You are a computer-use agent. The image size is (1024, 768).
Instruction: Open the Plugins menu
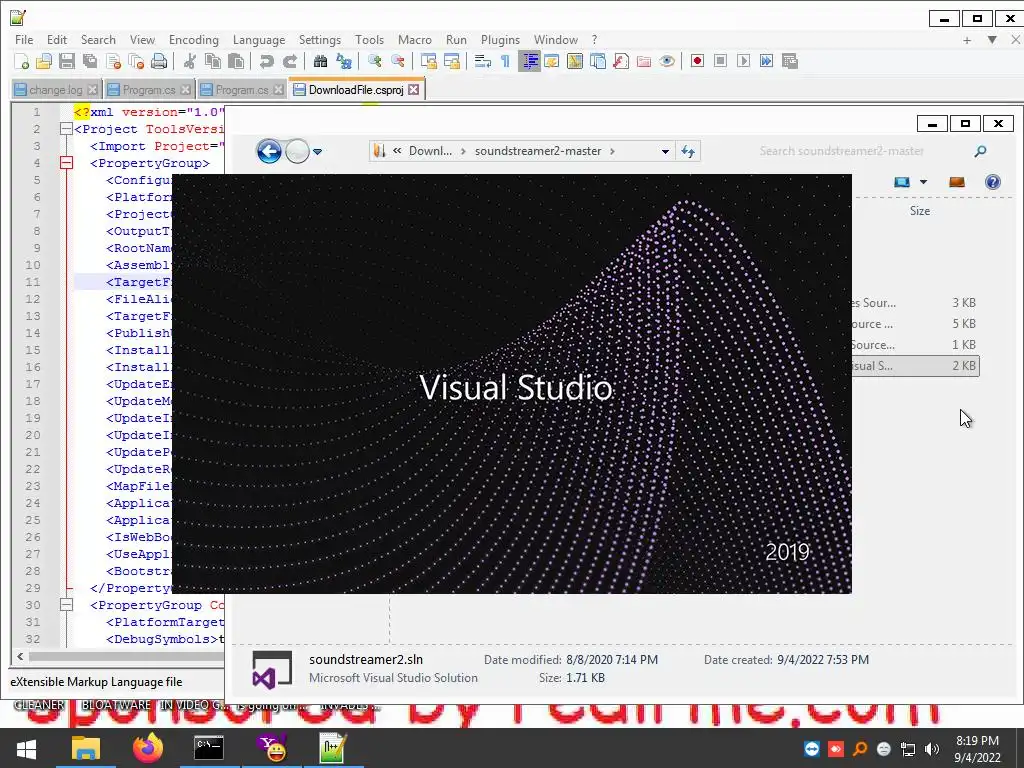500,40
